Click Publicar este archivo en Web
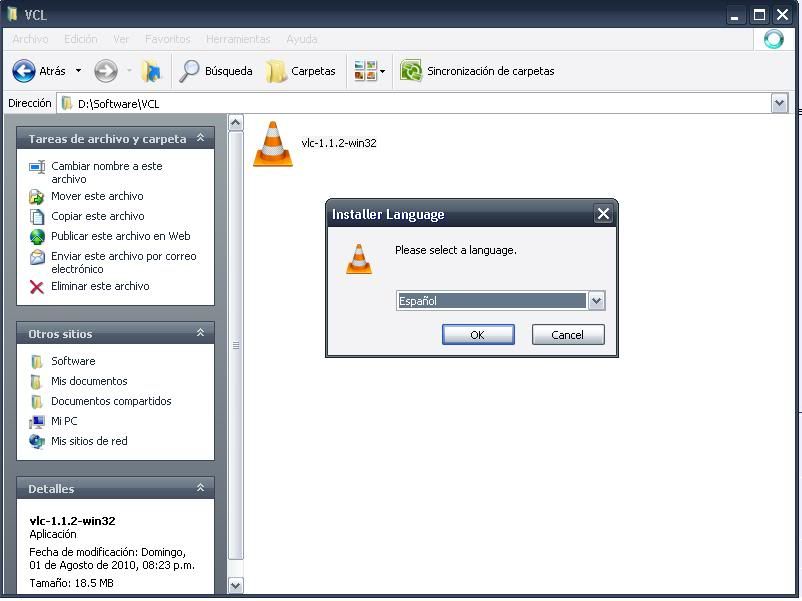 click(x=120, y=236)
